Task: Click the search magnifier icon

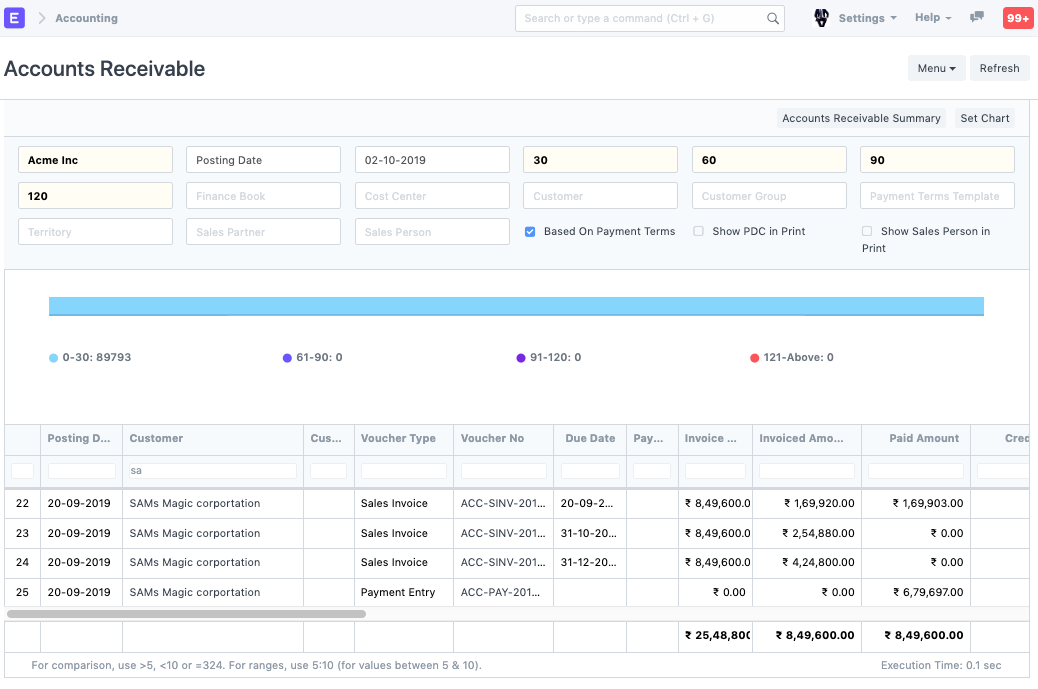Action: [x=772, y=18]
